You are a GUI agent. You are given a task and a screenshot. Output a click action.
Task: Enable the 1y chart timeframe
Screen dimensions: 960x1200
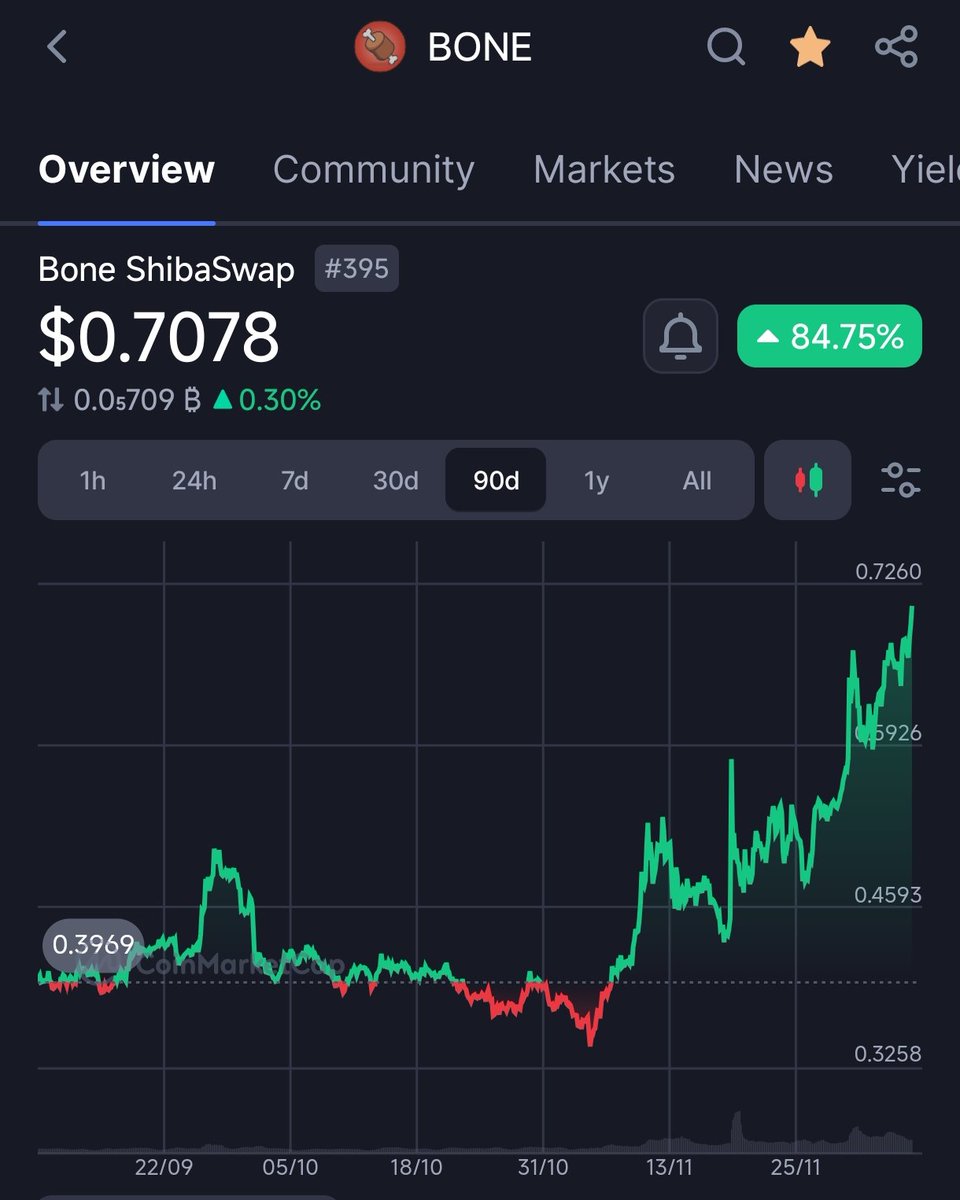pos(596,481)
